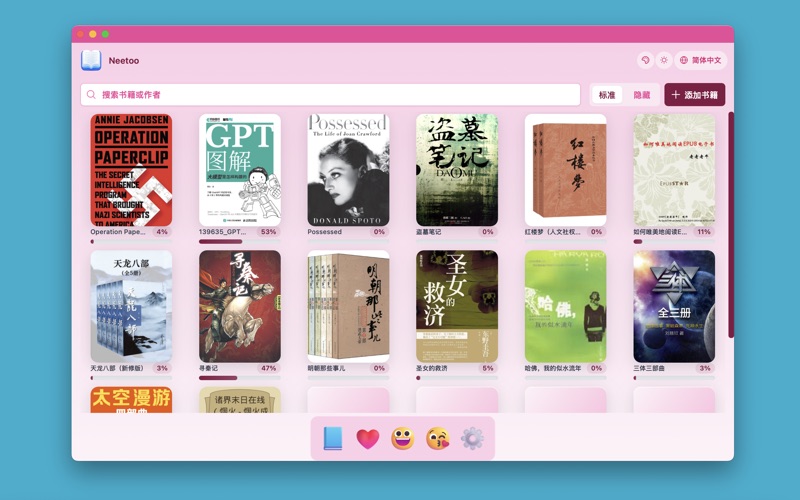Click the '哈佛,我的似水流年' title label
This screenshot has height=500, width=800.
pos(553,368)
